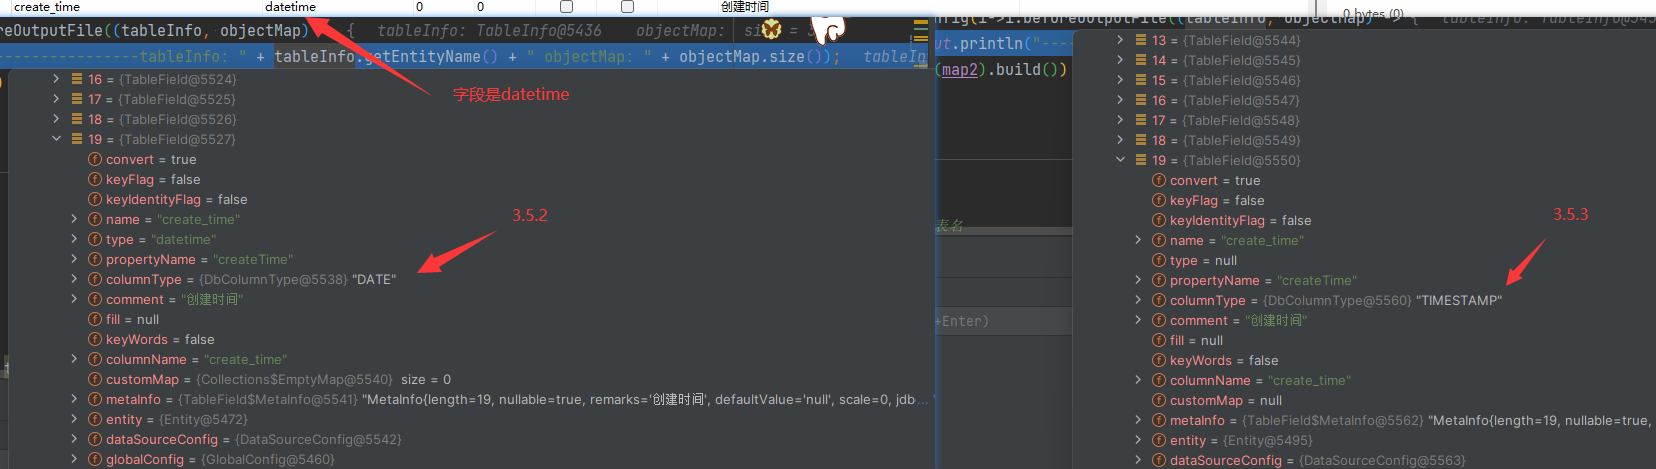Select "fill = null" under TableField@5550

[1196, 340]
